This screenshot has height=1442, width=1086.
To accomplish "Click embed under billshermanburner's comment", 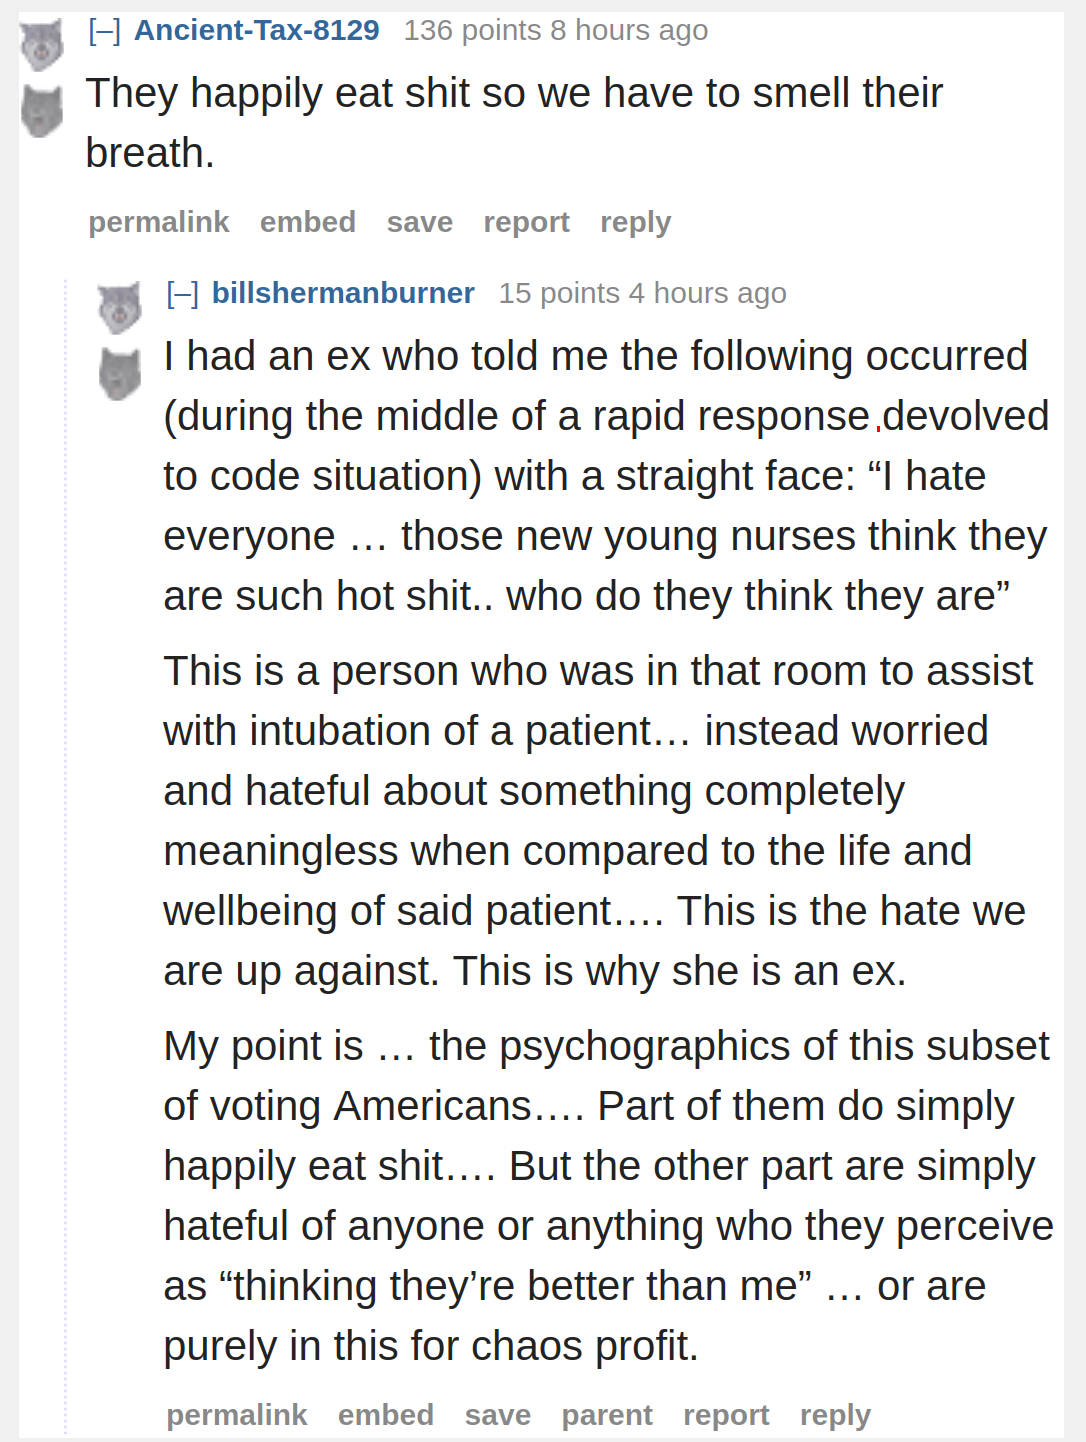I will (x=386, y=1415).
